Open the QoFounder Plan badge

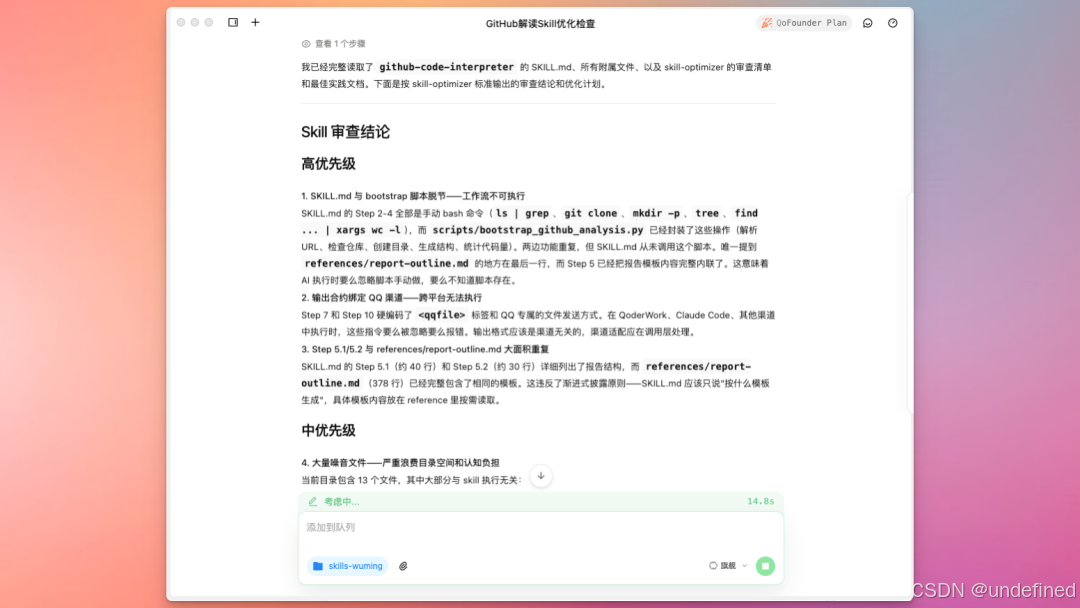coord(804,23)
